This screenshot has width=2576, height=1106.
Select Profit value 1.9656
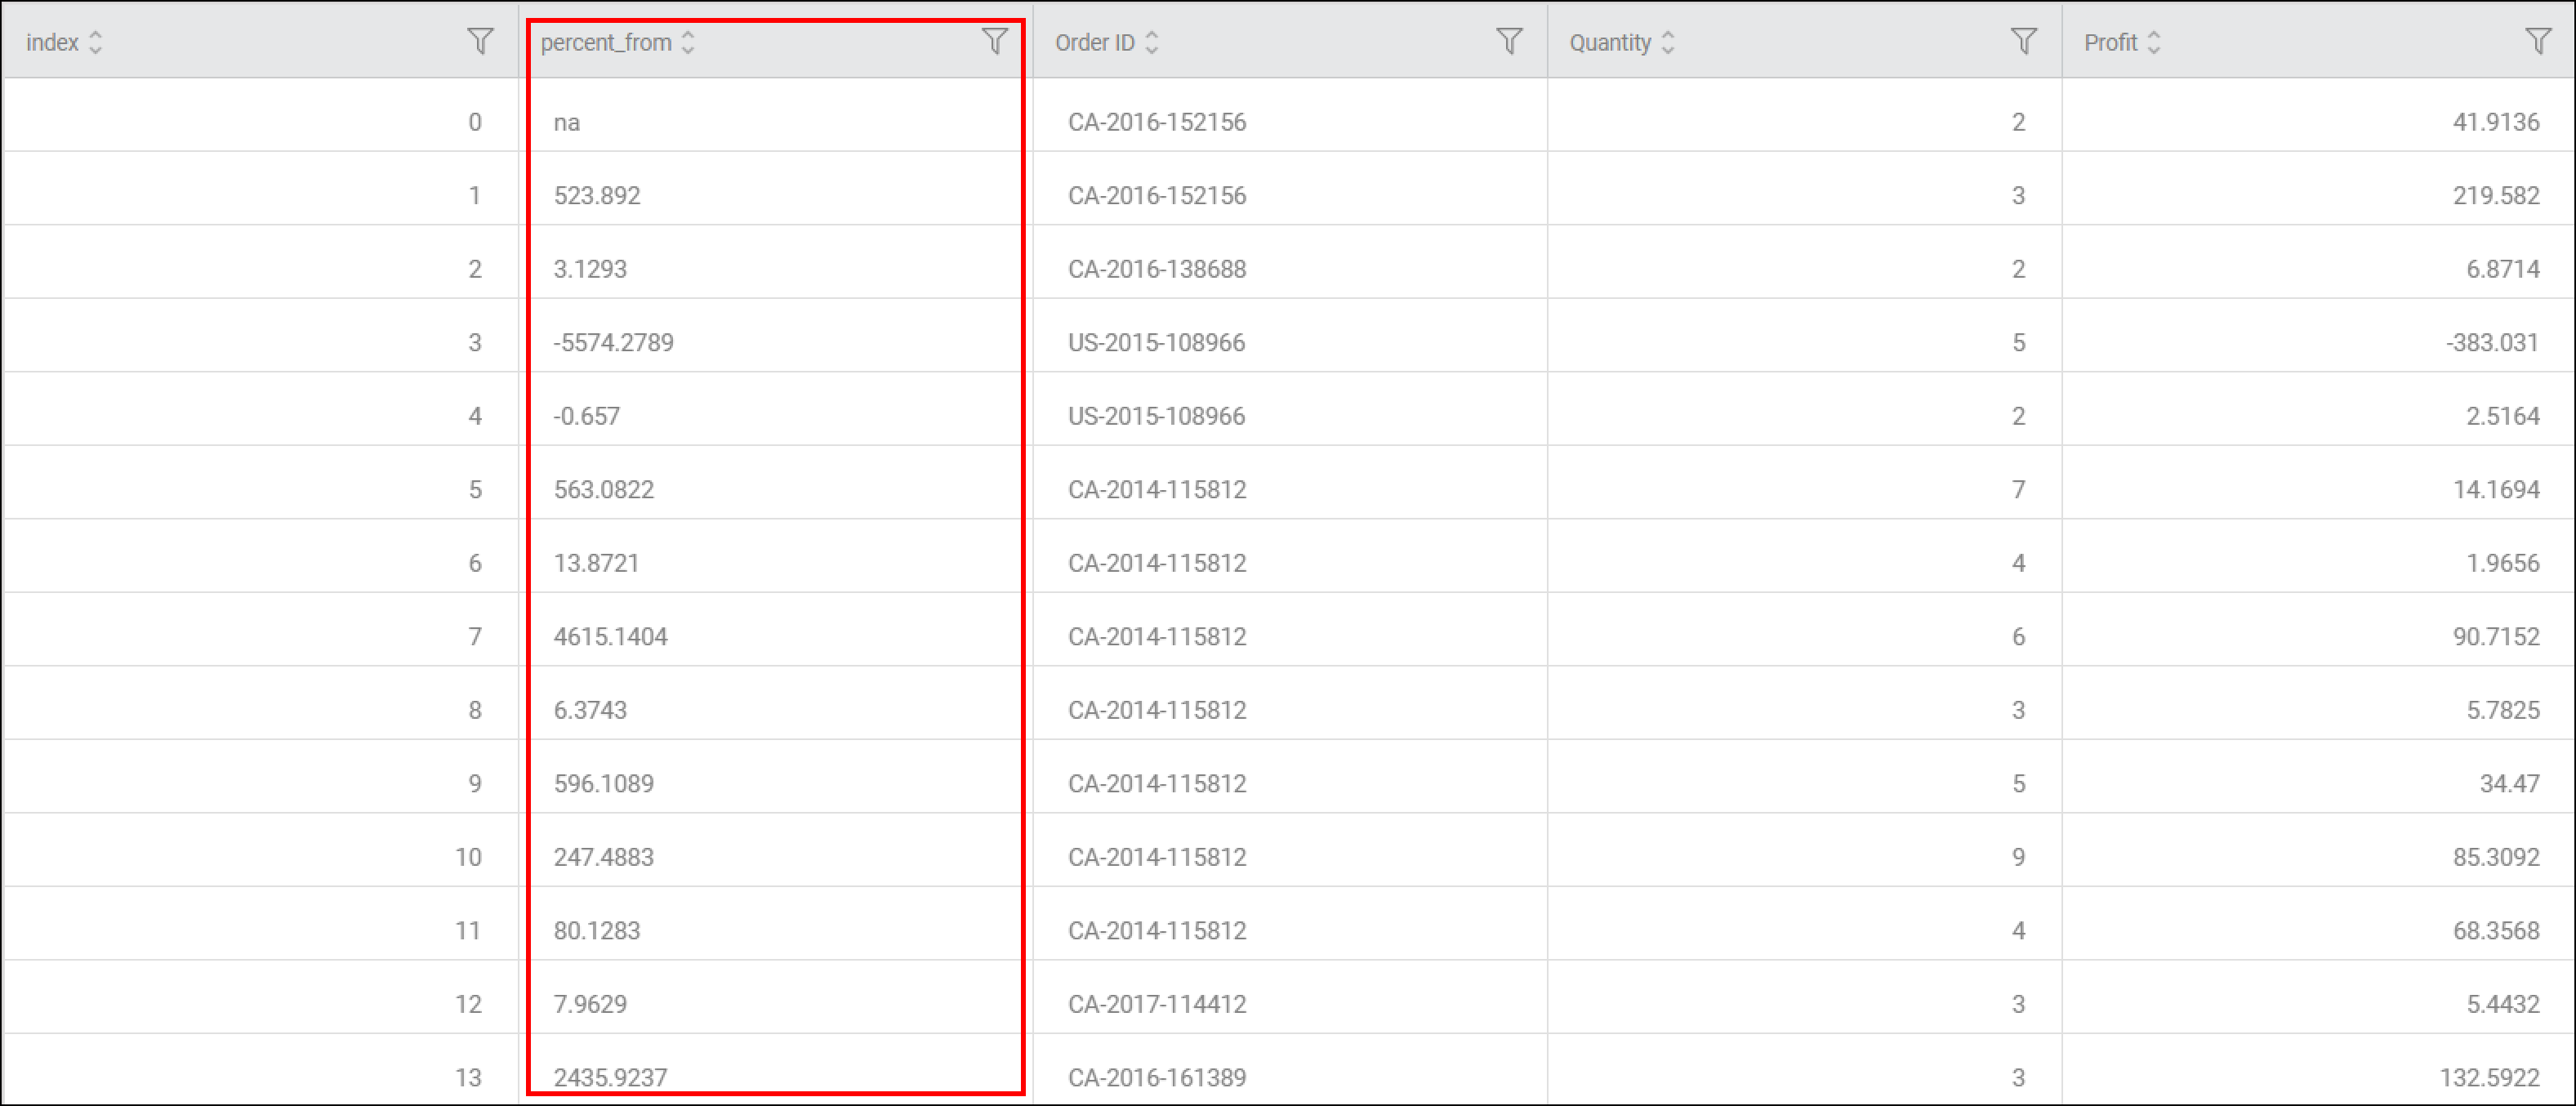(2503, 563)
